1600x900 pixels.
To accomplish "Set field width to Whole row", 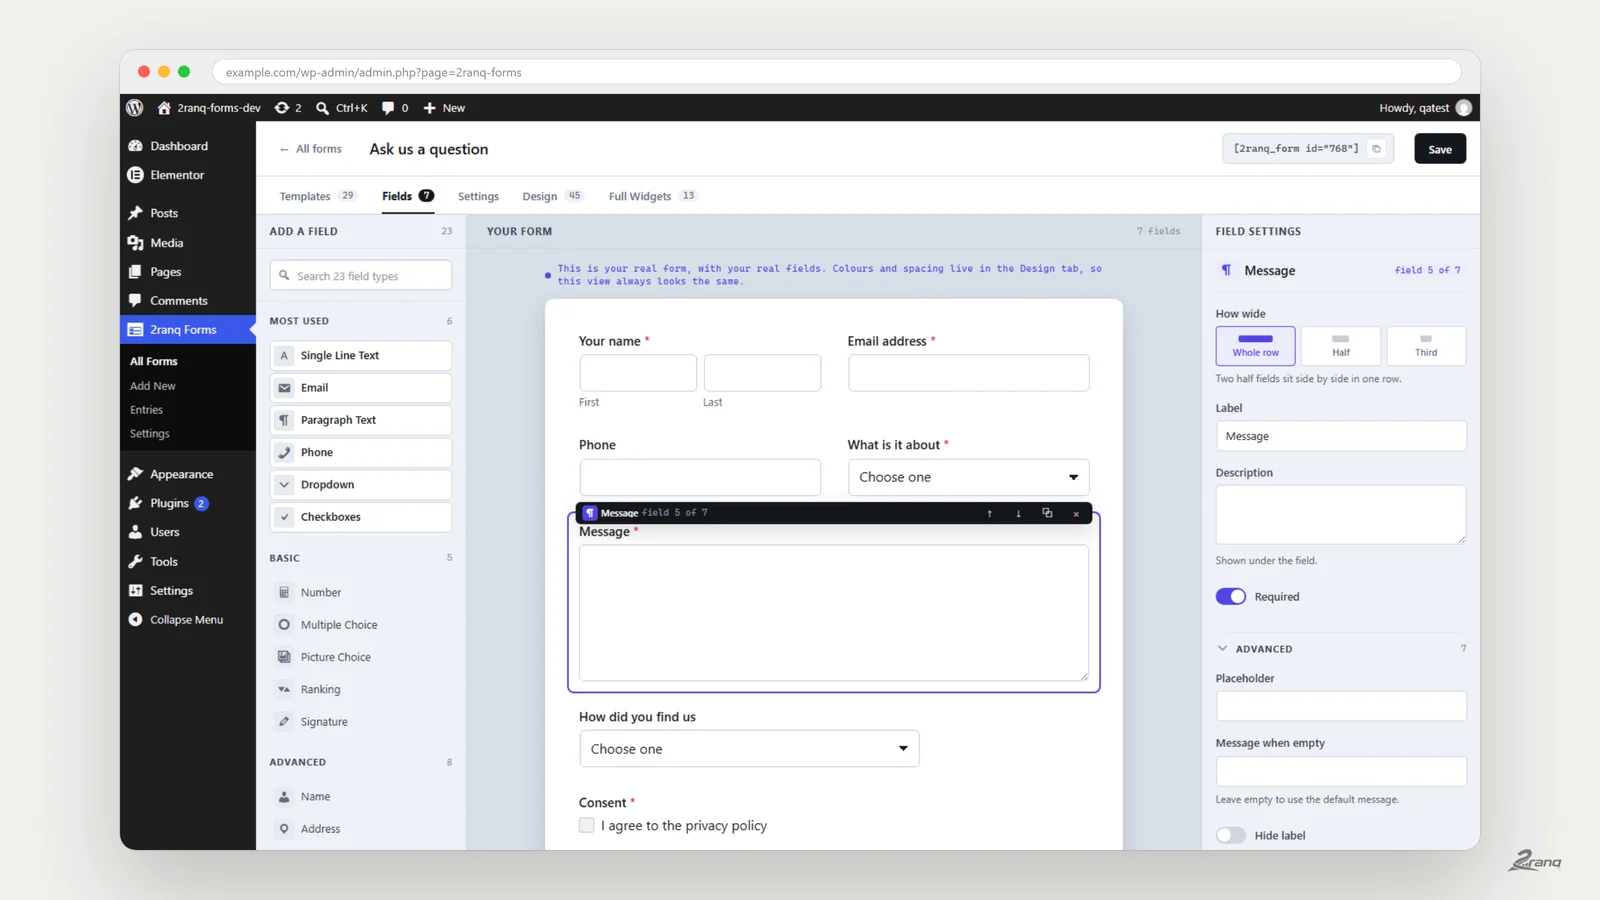I will pyautogui.click(x=1256, y=346).
